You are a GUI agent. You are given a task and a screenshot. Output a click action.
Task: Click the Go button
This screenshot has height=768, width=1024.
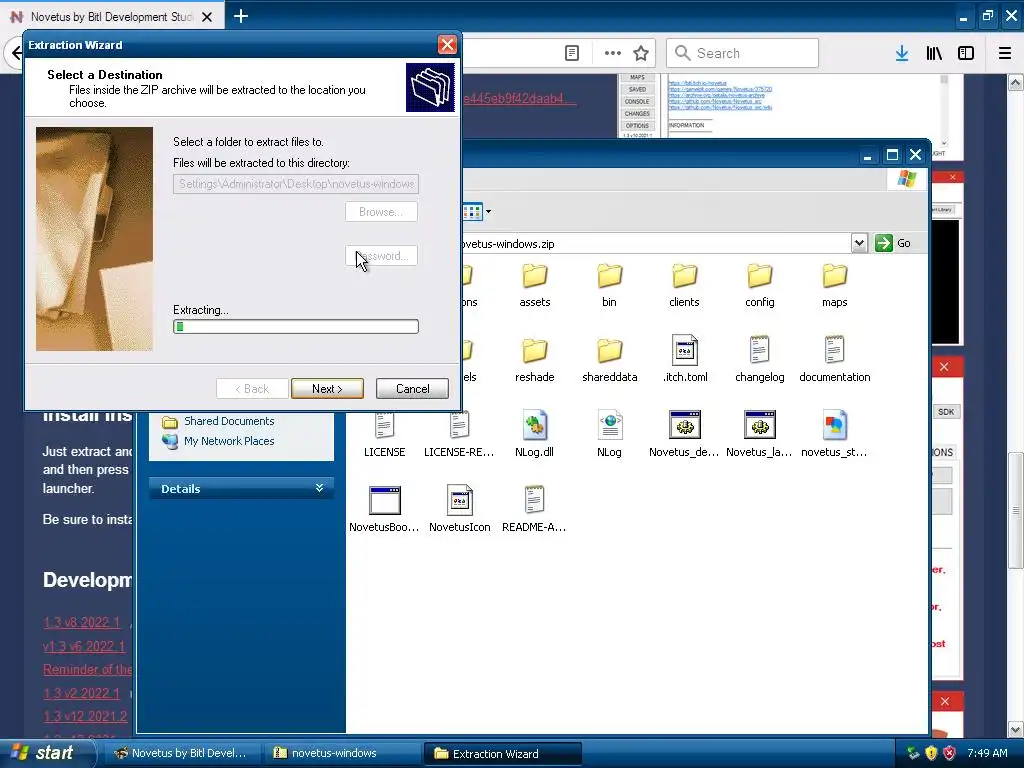[893, 243]
